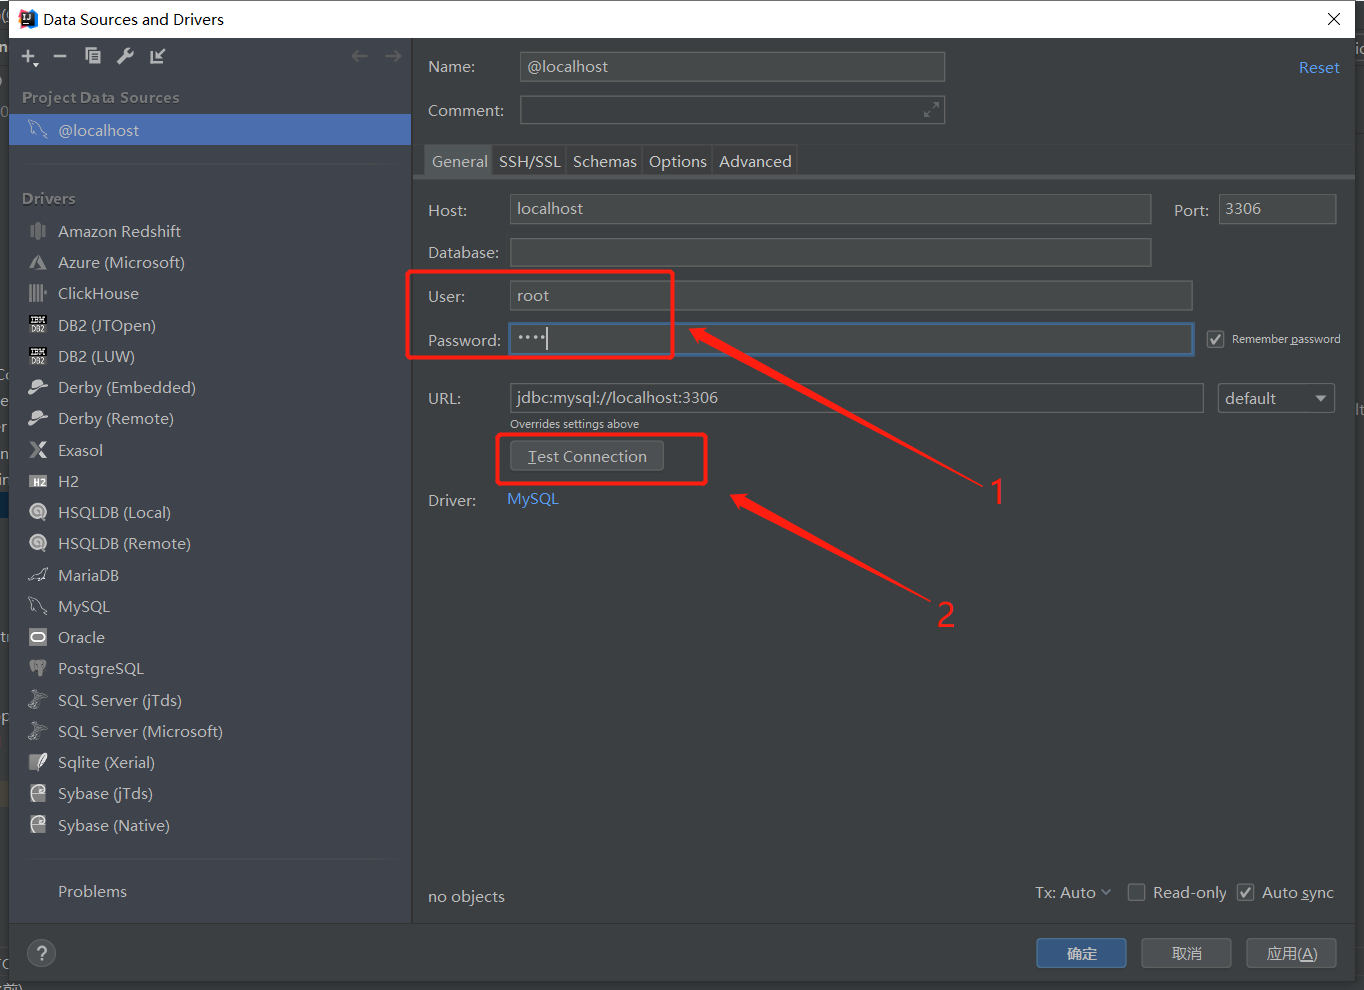Select the PostgreSQL driver
Screen dimensions: 1364x990
pos(100,669)
